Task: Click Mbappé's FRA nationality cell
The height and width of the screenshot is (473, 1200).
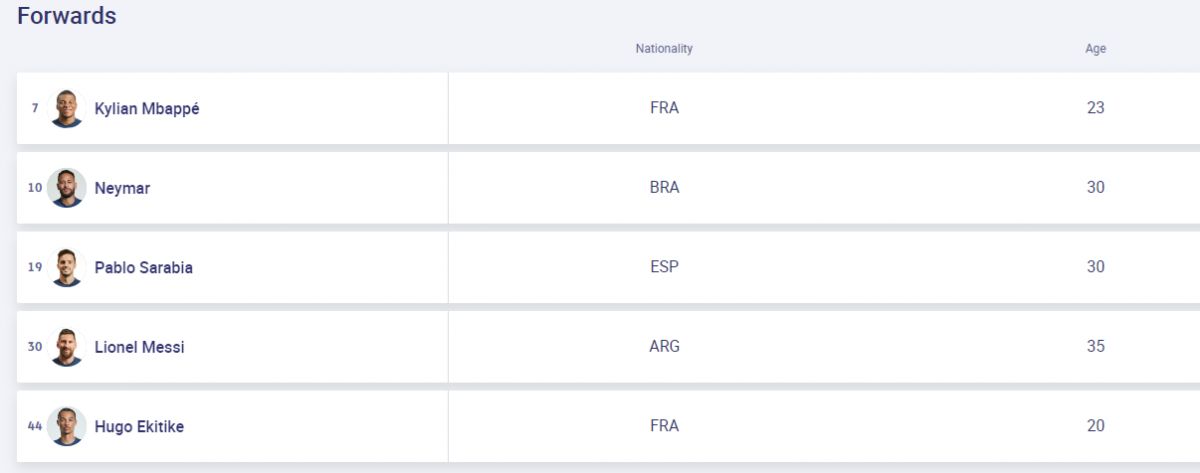Action: pos(664,108)
